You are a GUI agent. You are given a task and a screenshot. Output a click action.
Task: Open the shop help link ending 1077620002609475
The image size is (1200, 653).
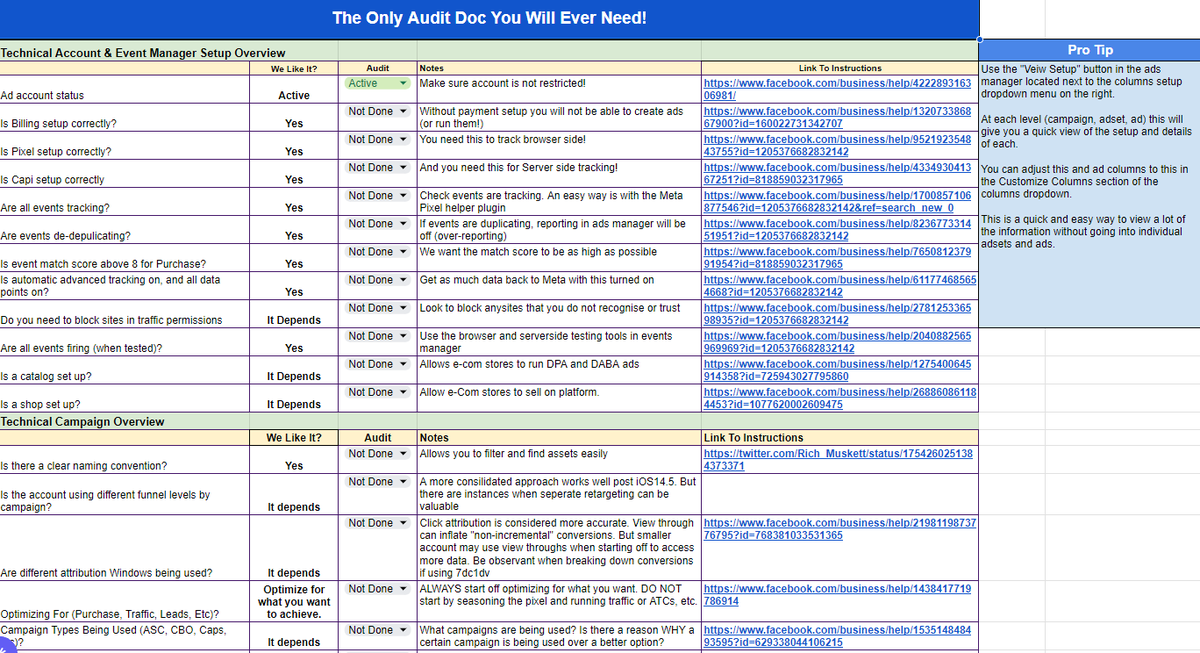(840, 397)
